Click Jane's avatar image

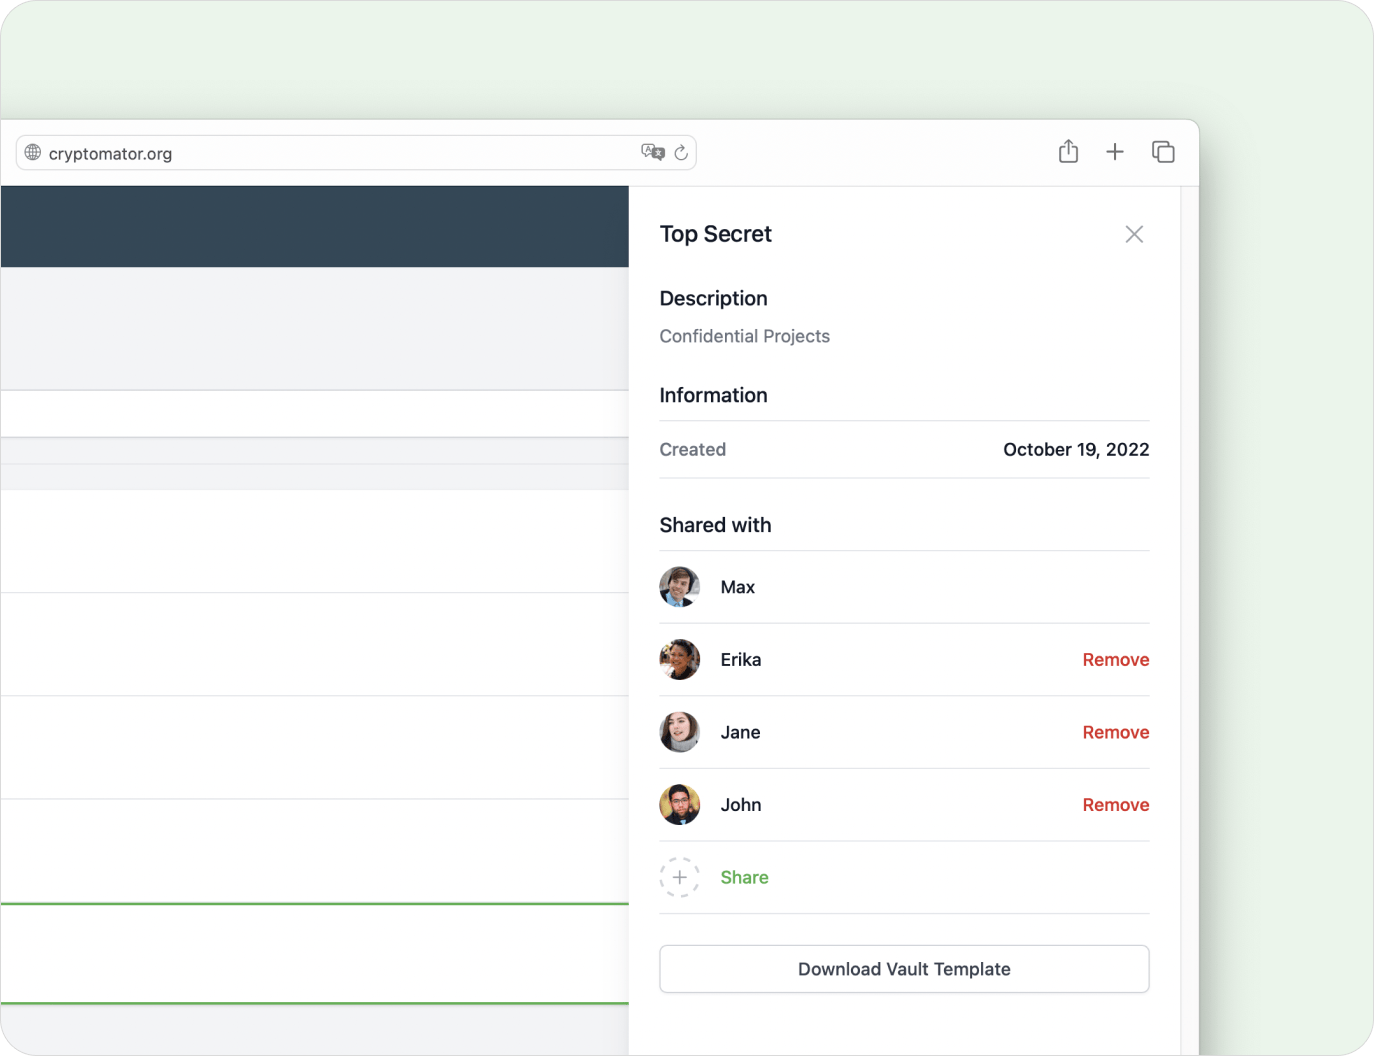pos(679,732)
